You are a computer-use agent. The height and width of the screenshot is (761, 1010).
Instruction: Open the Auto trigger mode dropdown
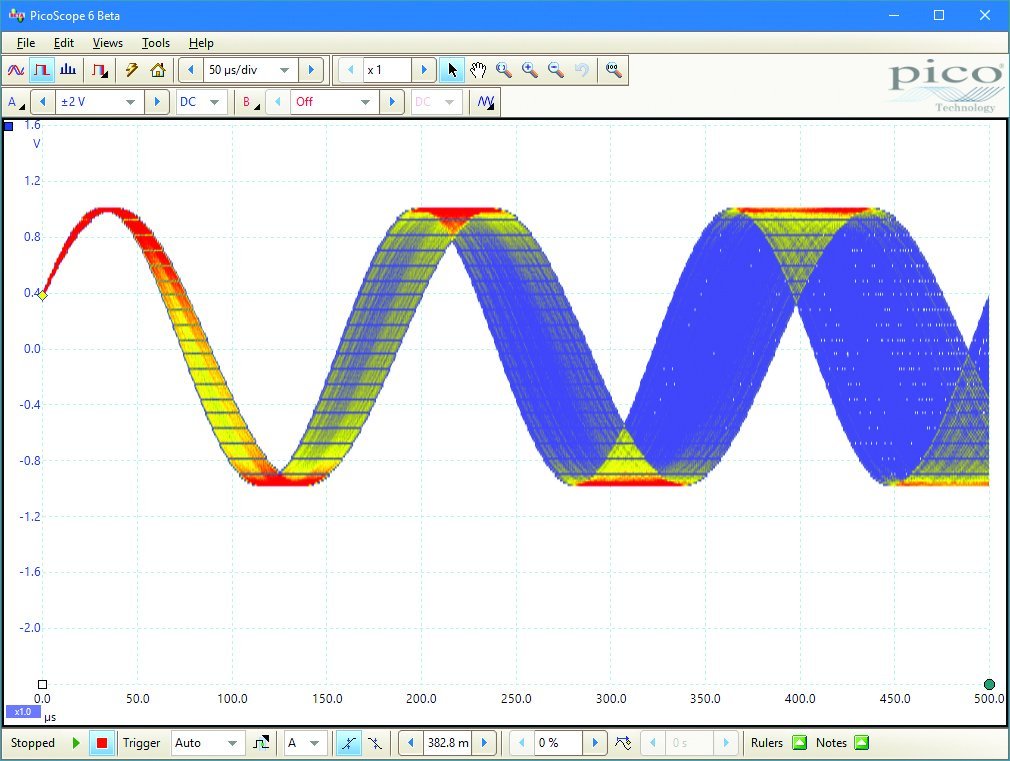pos(207,743)
